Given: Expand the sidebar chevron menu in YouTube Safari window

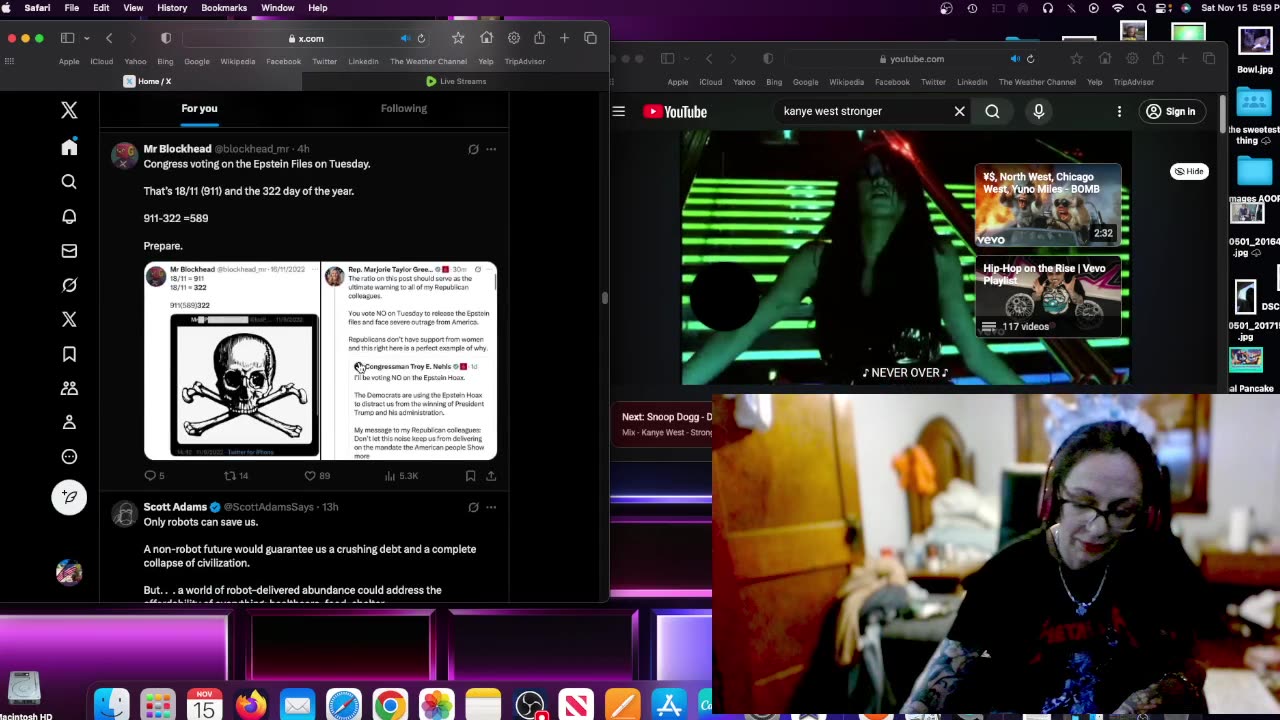Looking at the screenshot, I should pyautogui.click(x=687, y=59).
